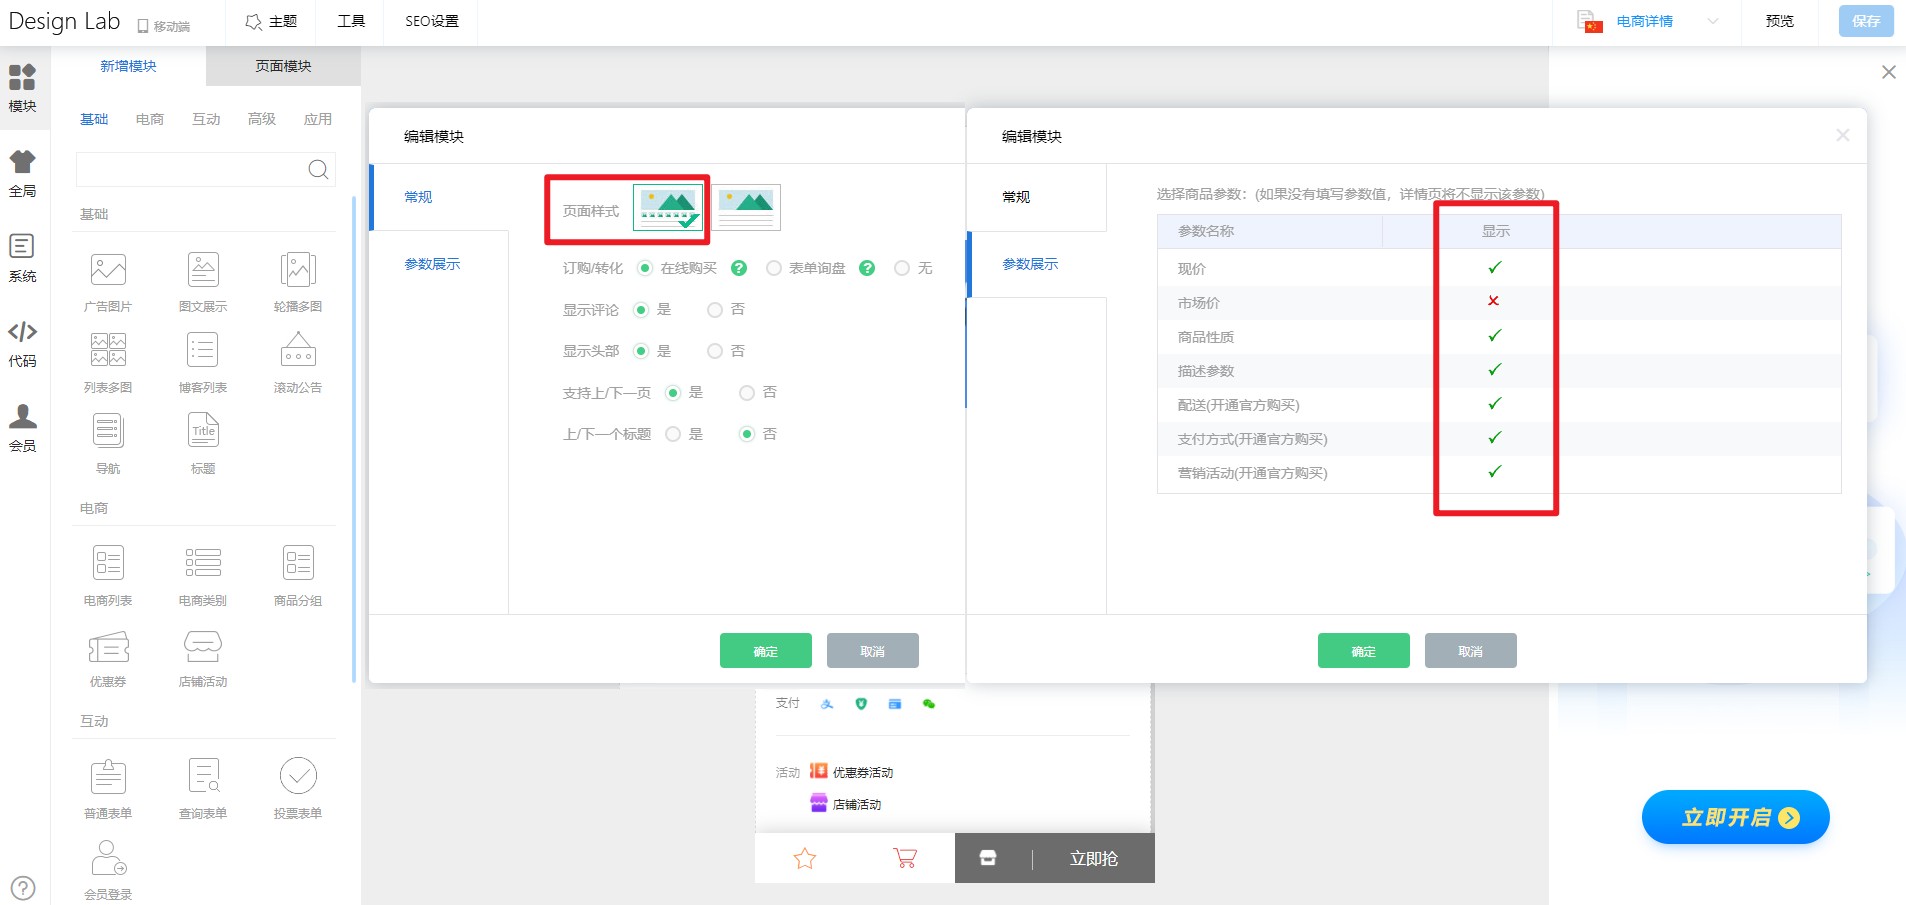Add the 电商类别 module

tap(203, 576)
